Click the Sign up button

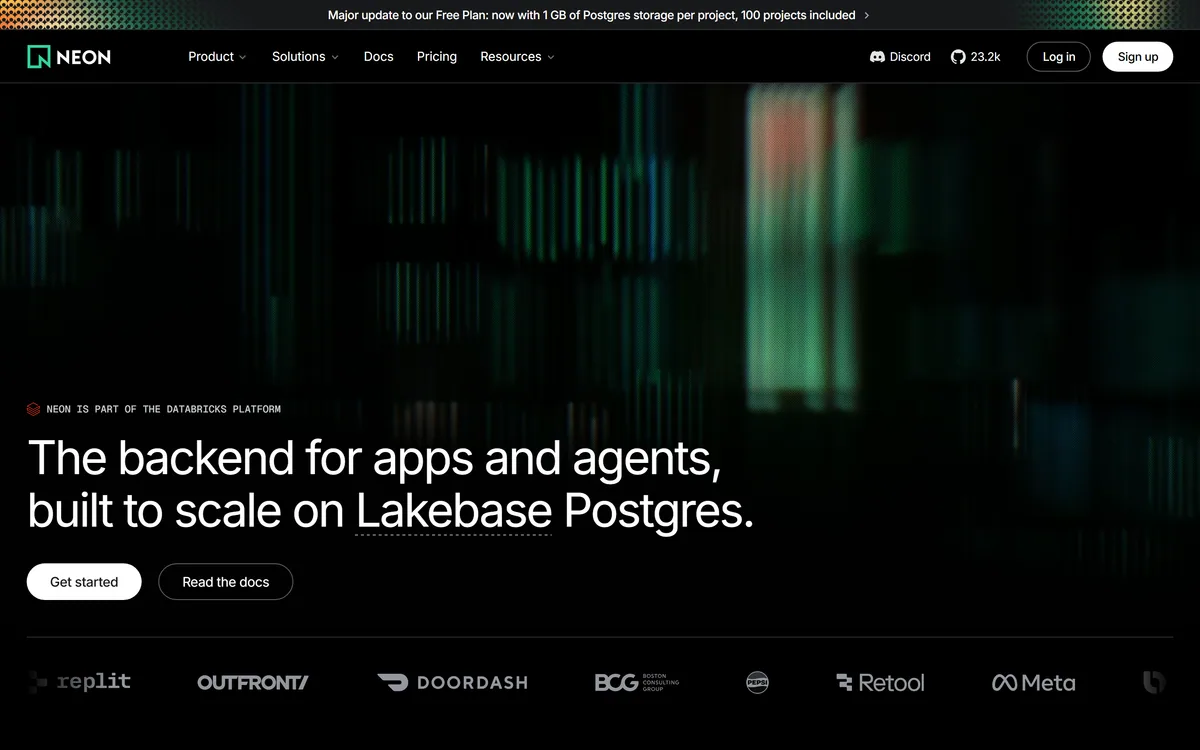[x=1138, y=57]
